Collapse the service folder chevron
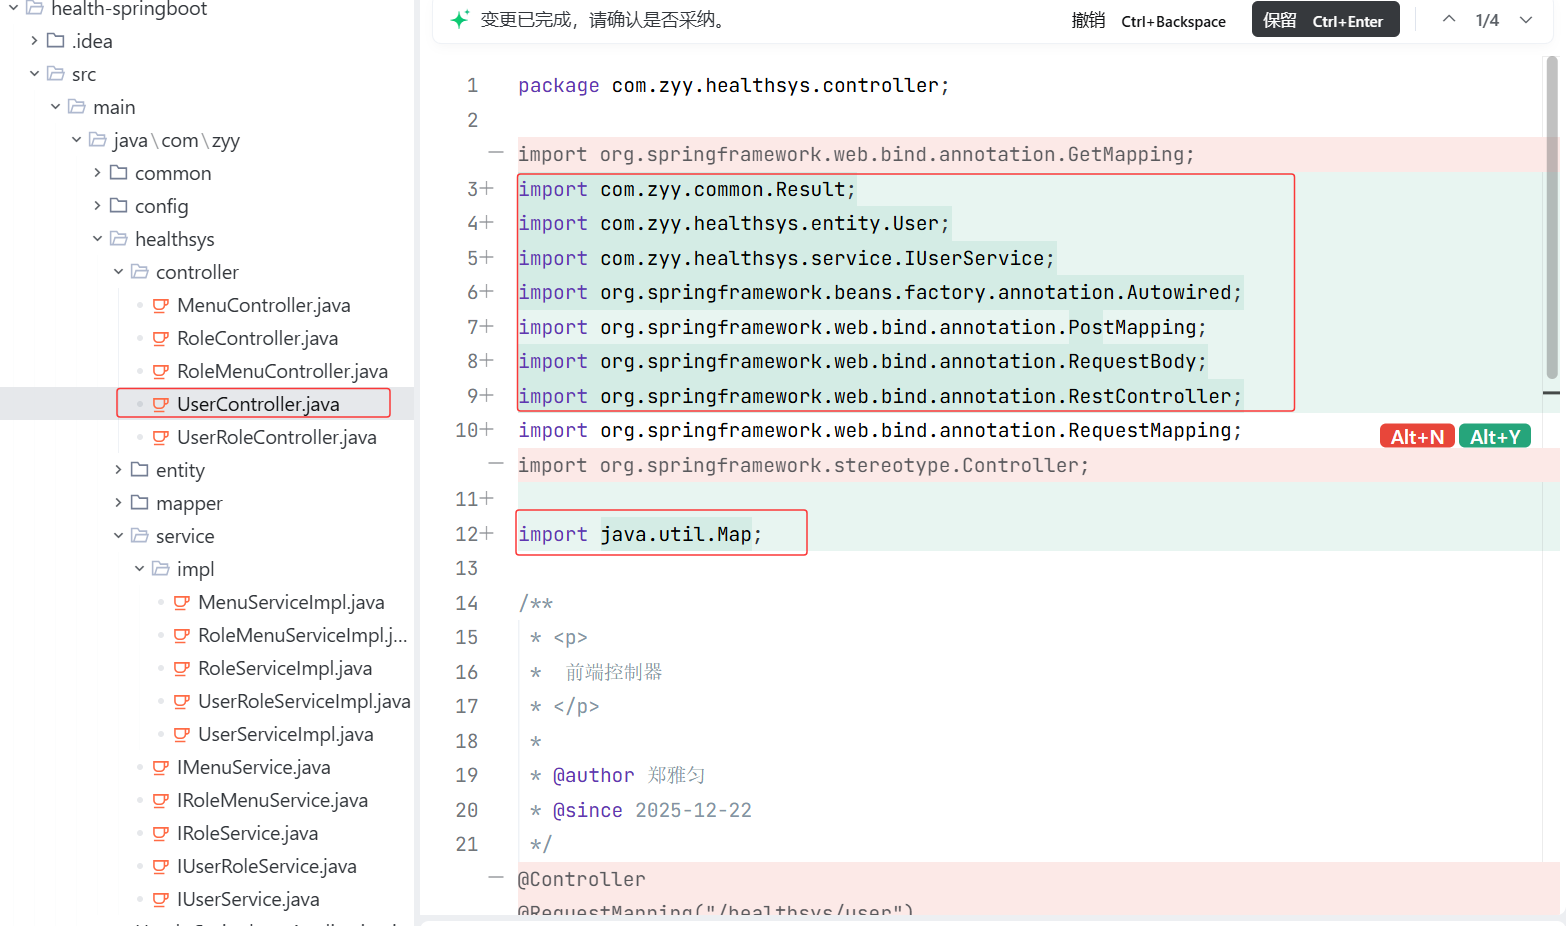 pyautogui.click(x=118, y=535)
